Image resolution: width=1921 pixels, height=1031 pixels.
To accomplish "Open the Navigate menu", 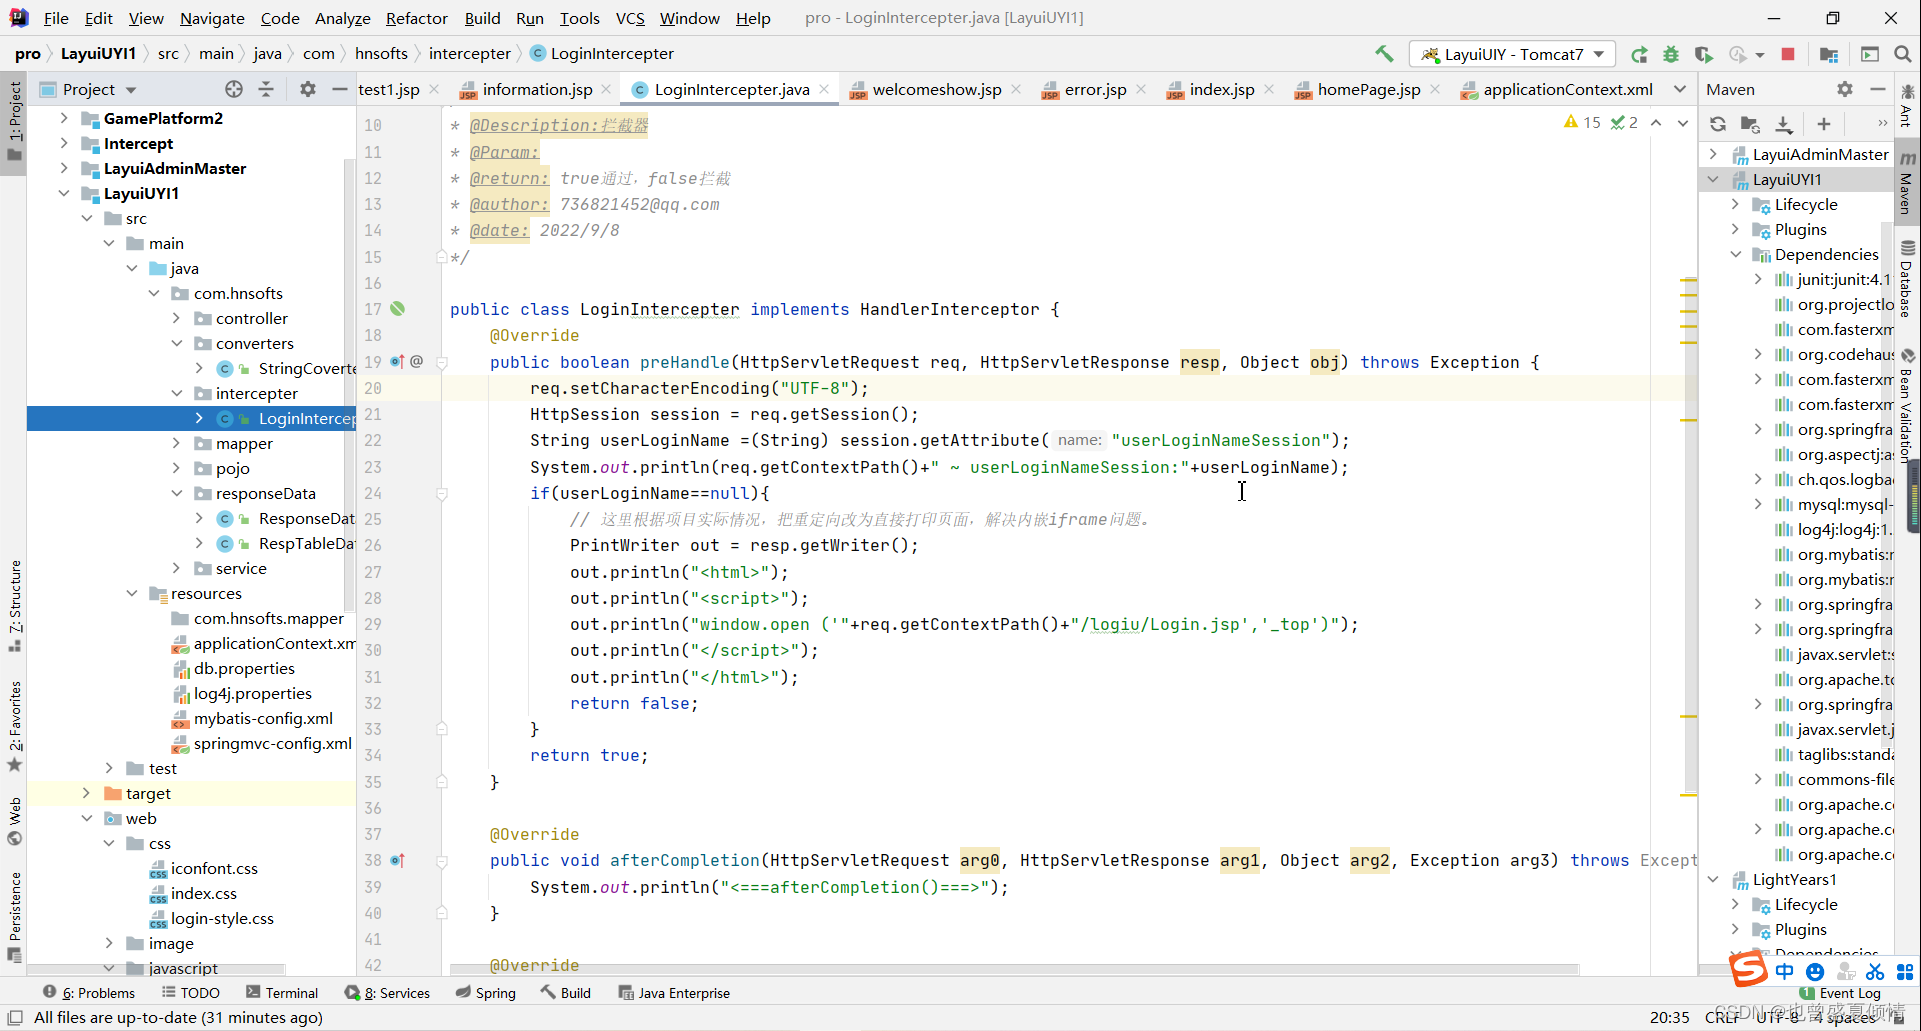I will pyautogui.click(x=212, y=18).
